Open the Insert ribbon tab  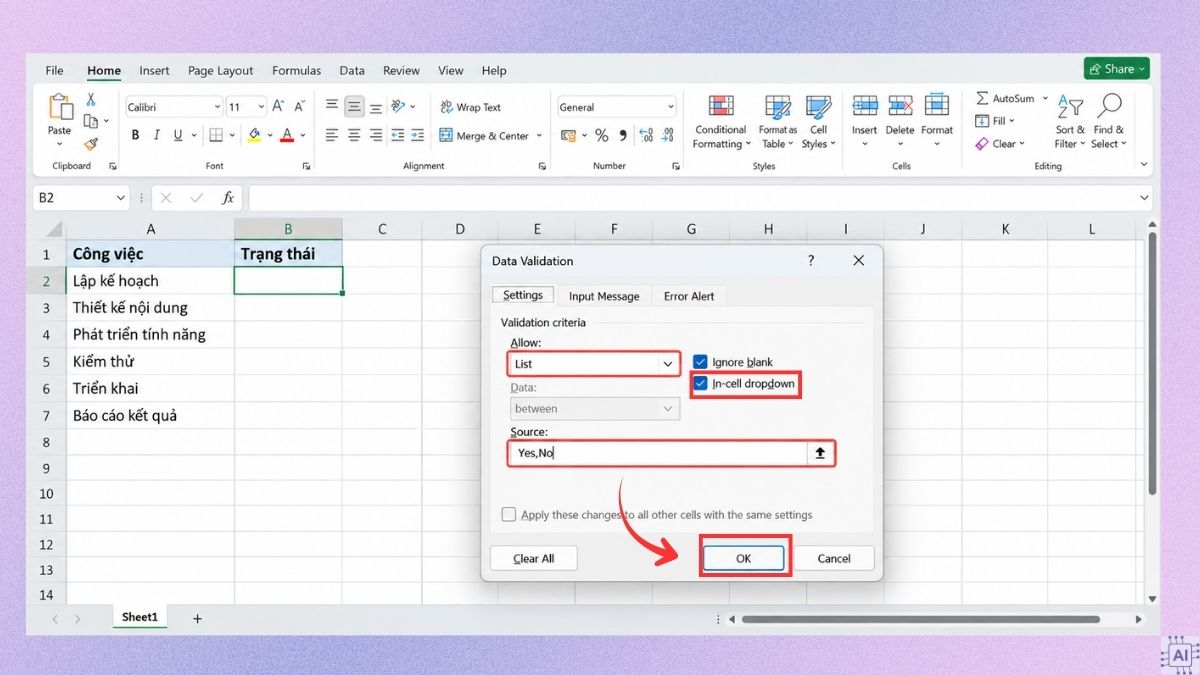pos(154,71)
